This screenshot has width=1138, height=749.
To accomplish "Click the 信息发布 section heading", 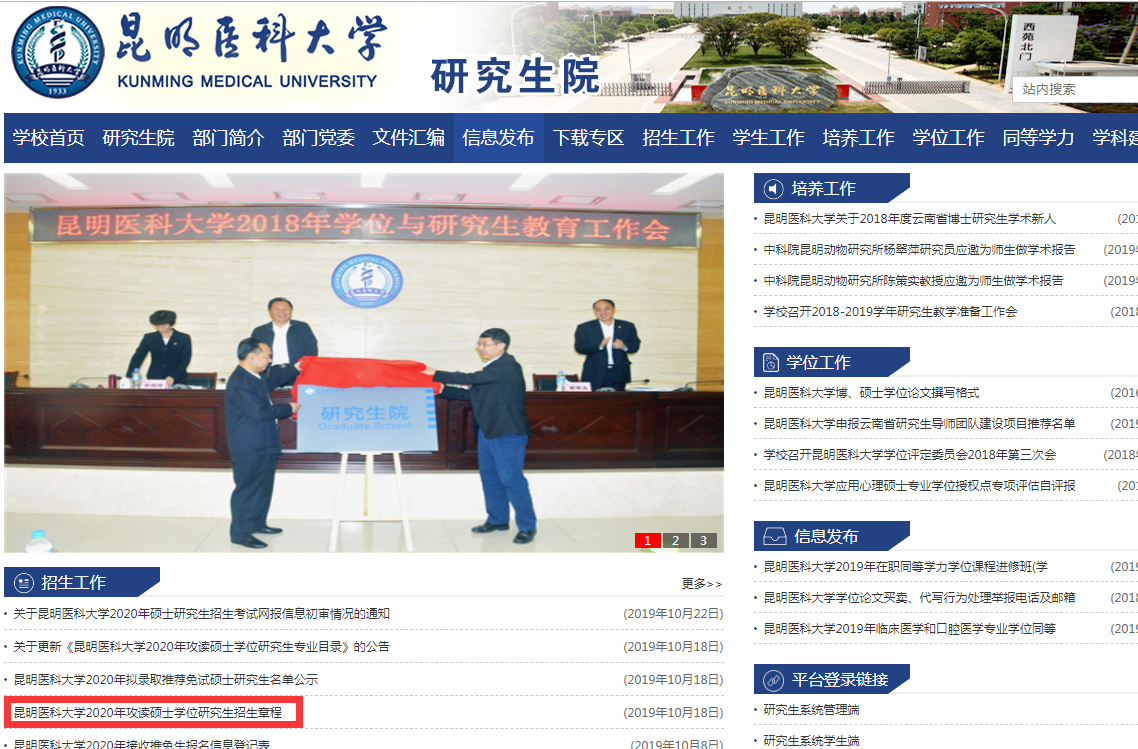I will 826,536.
